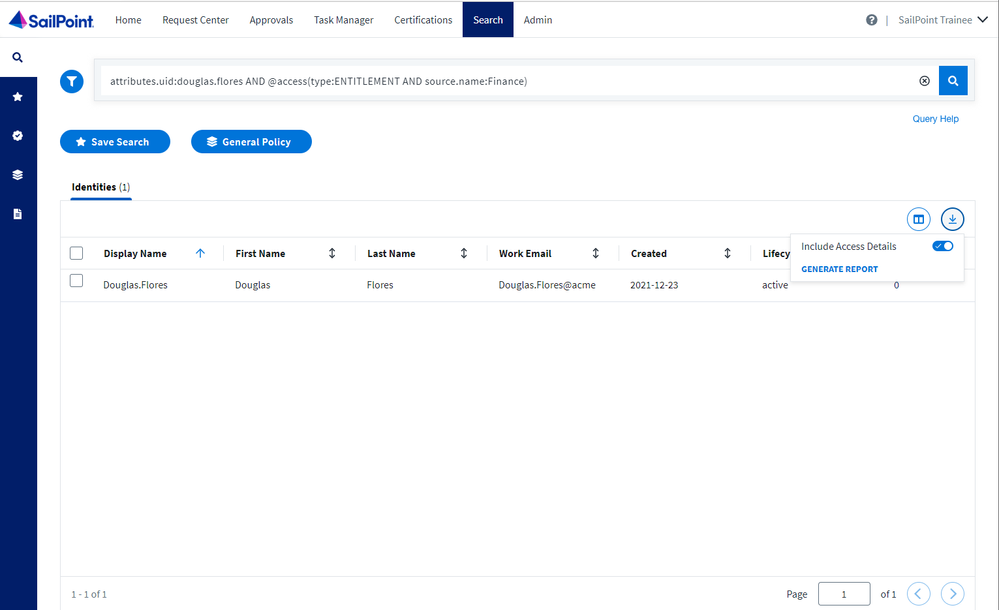Open the column chooser icon

tap(918, 219)
